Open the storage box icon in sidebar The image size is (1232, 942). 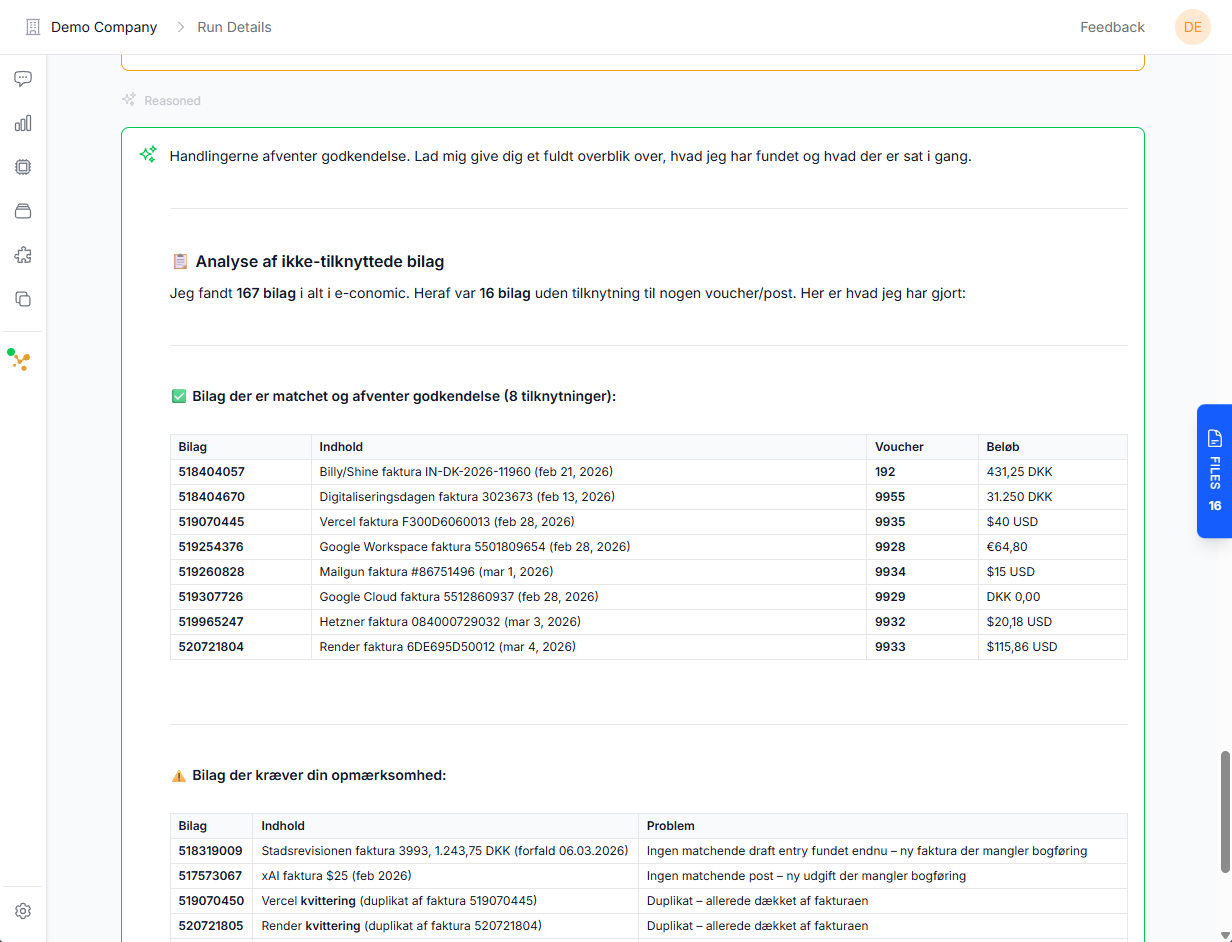click(x=23, y=211)
